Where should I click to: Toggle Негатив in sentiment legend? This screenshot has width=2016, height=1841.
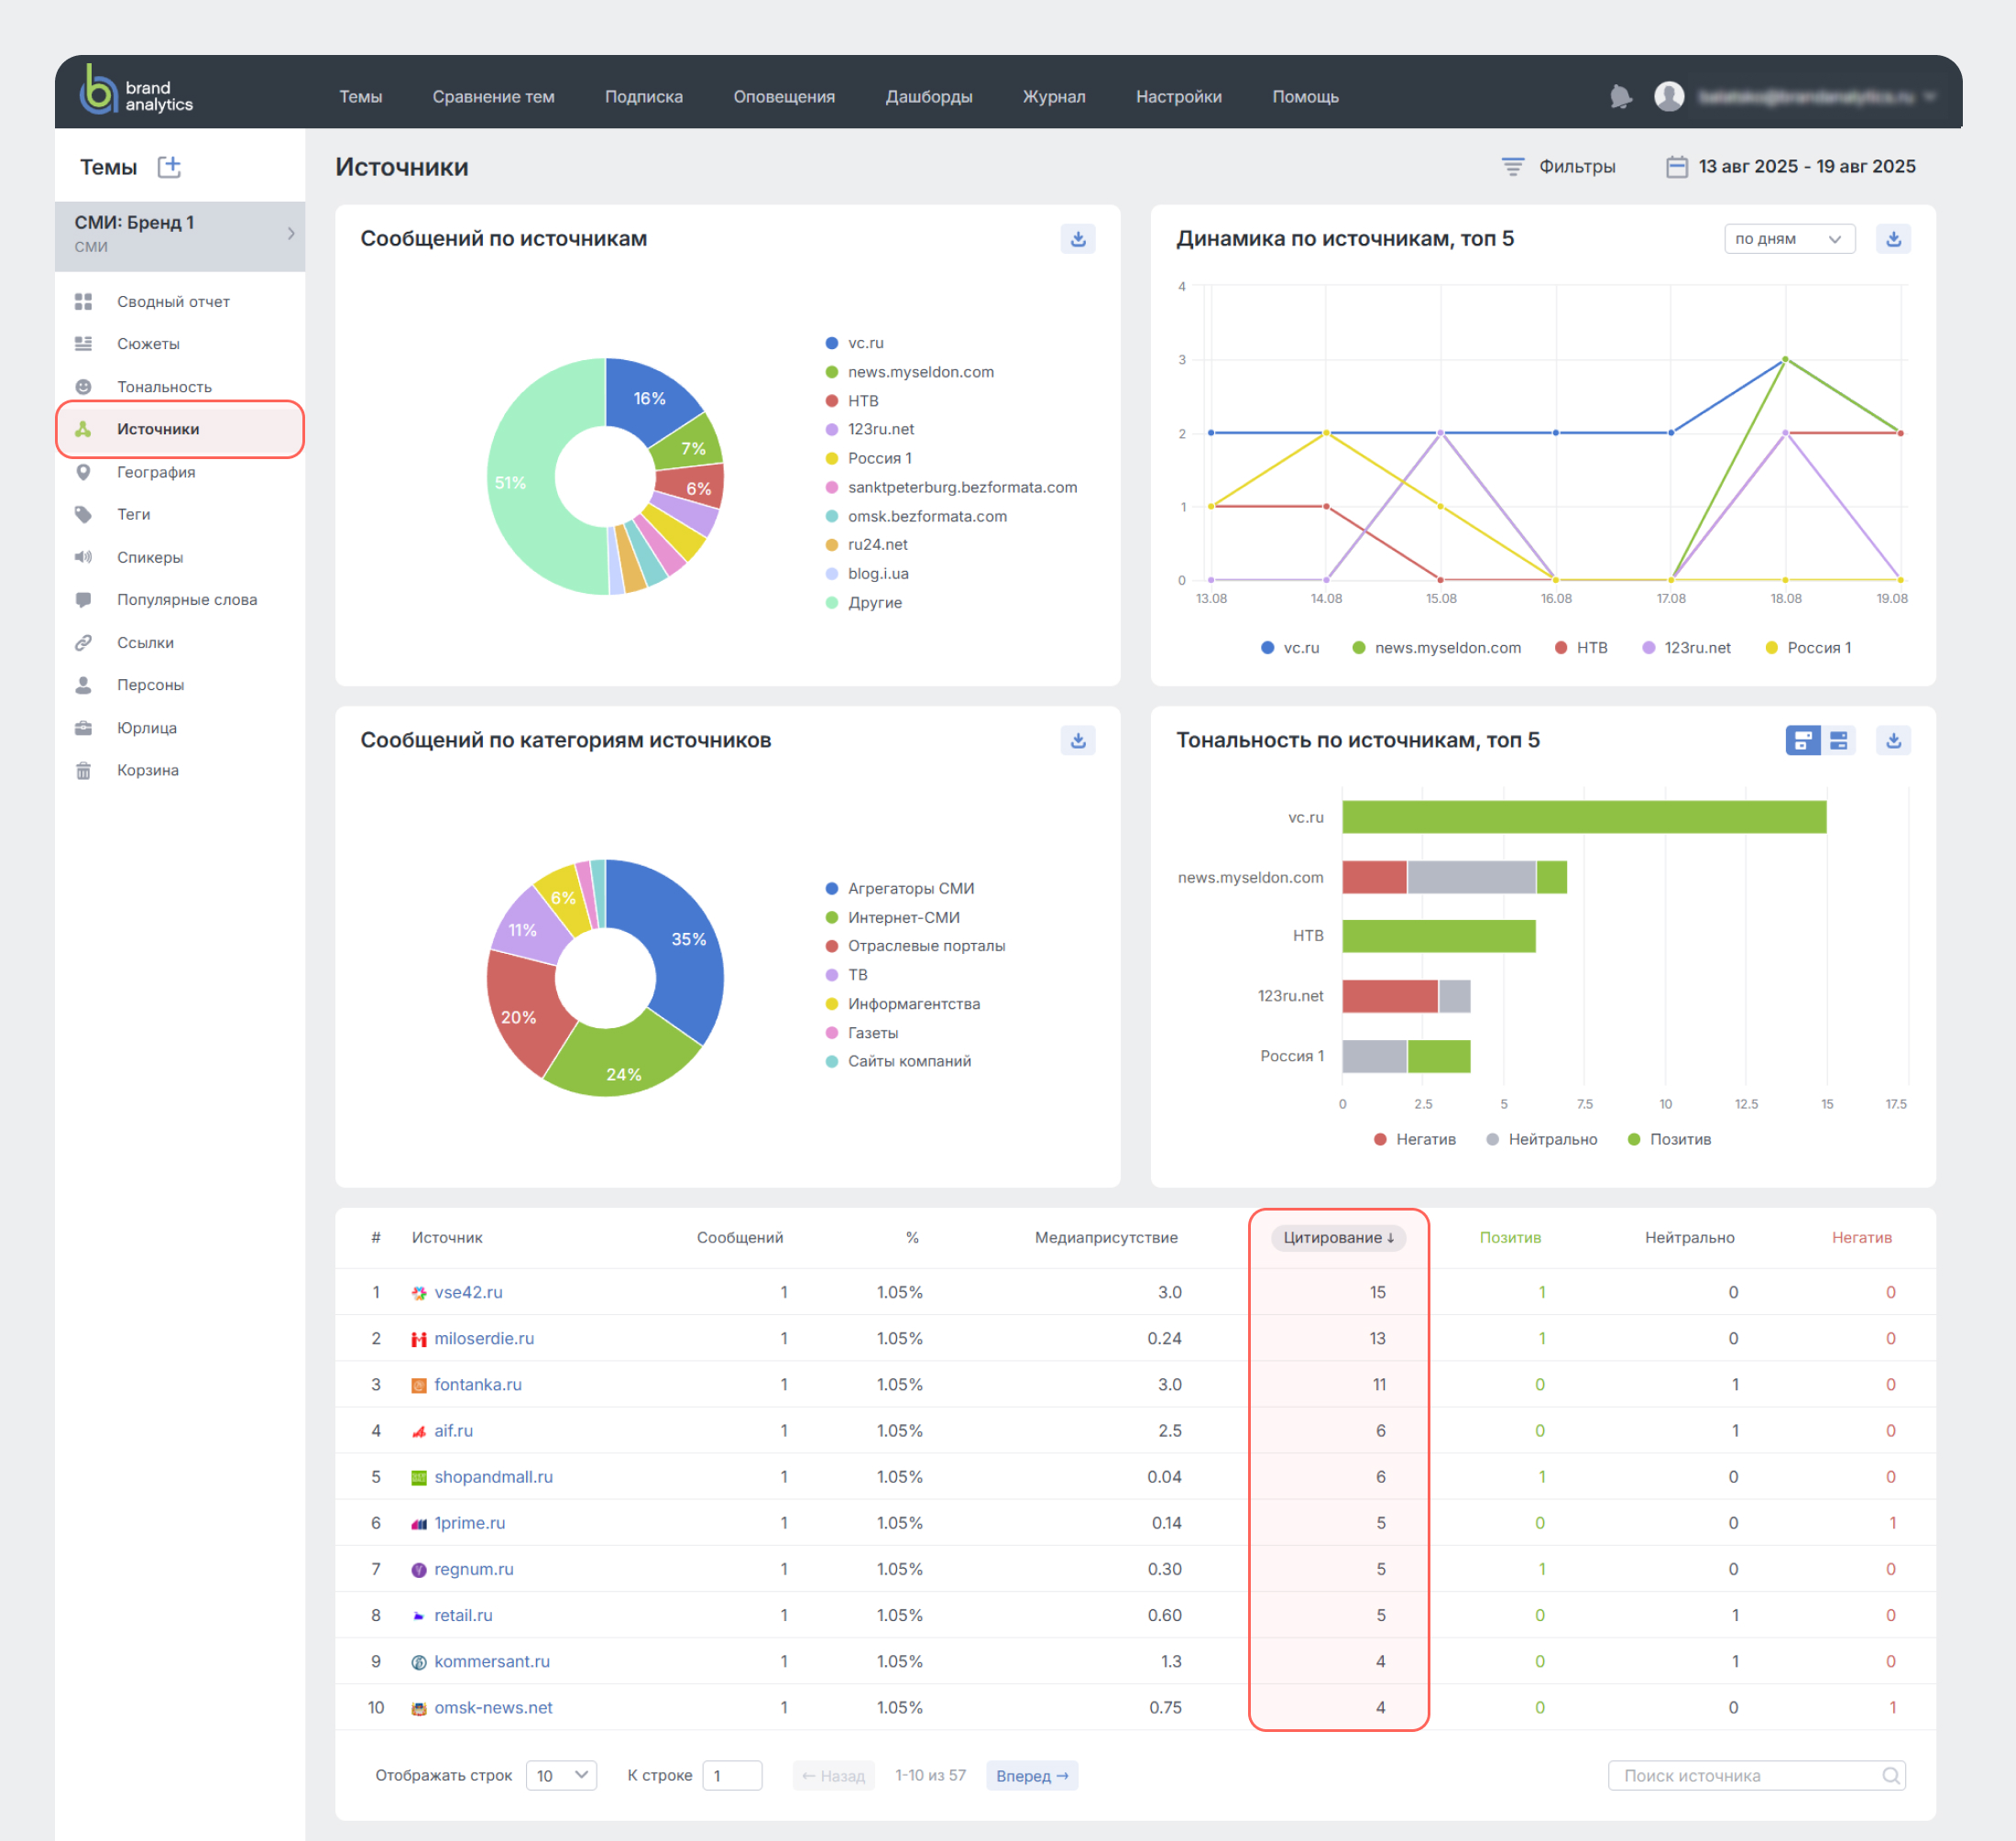point(1415,1140)
